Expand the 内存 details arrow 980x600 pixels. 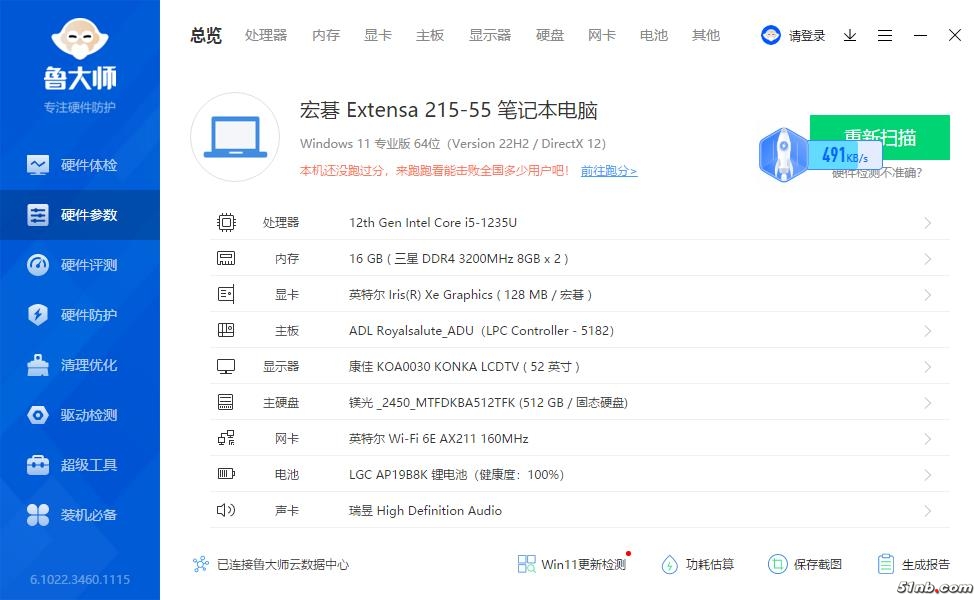pos(927,259)
